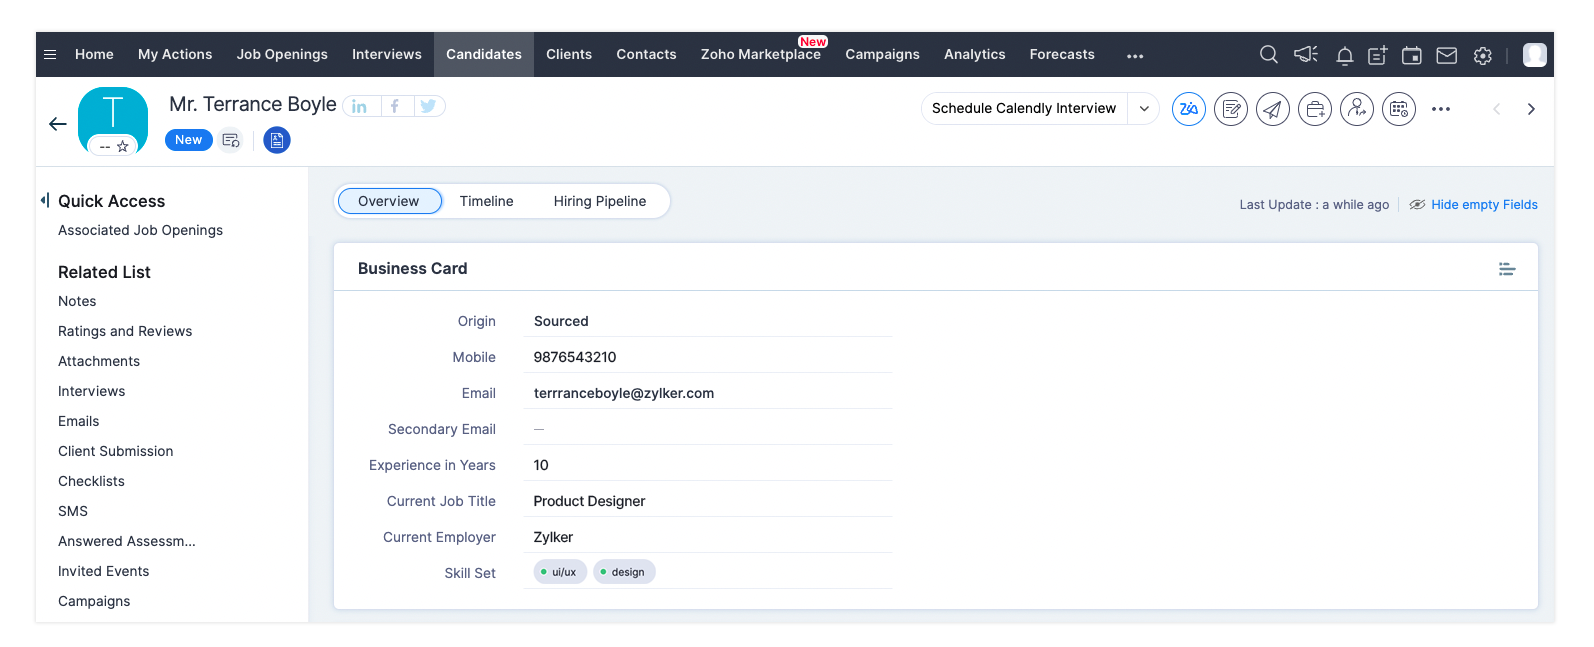
Task: Open Ratings and Reviews related list
Action: point(125,331)
